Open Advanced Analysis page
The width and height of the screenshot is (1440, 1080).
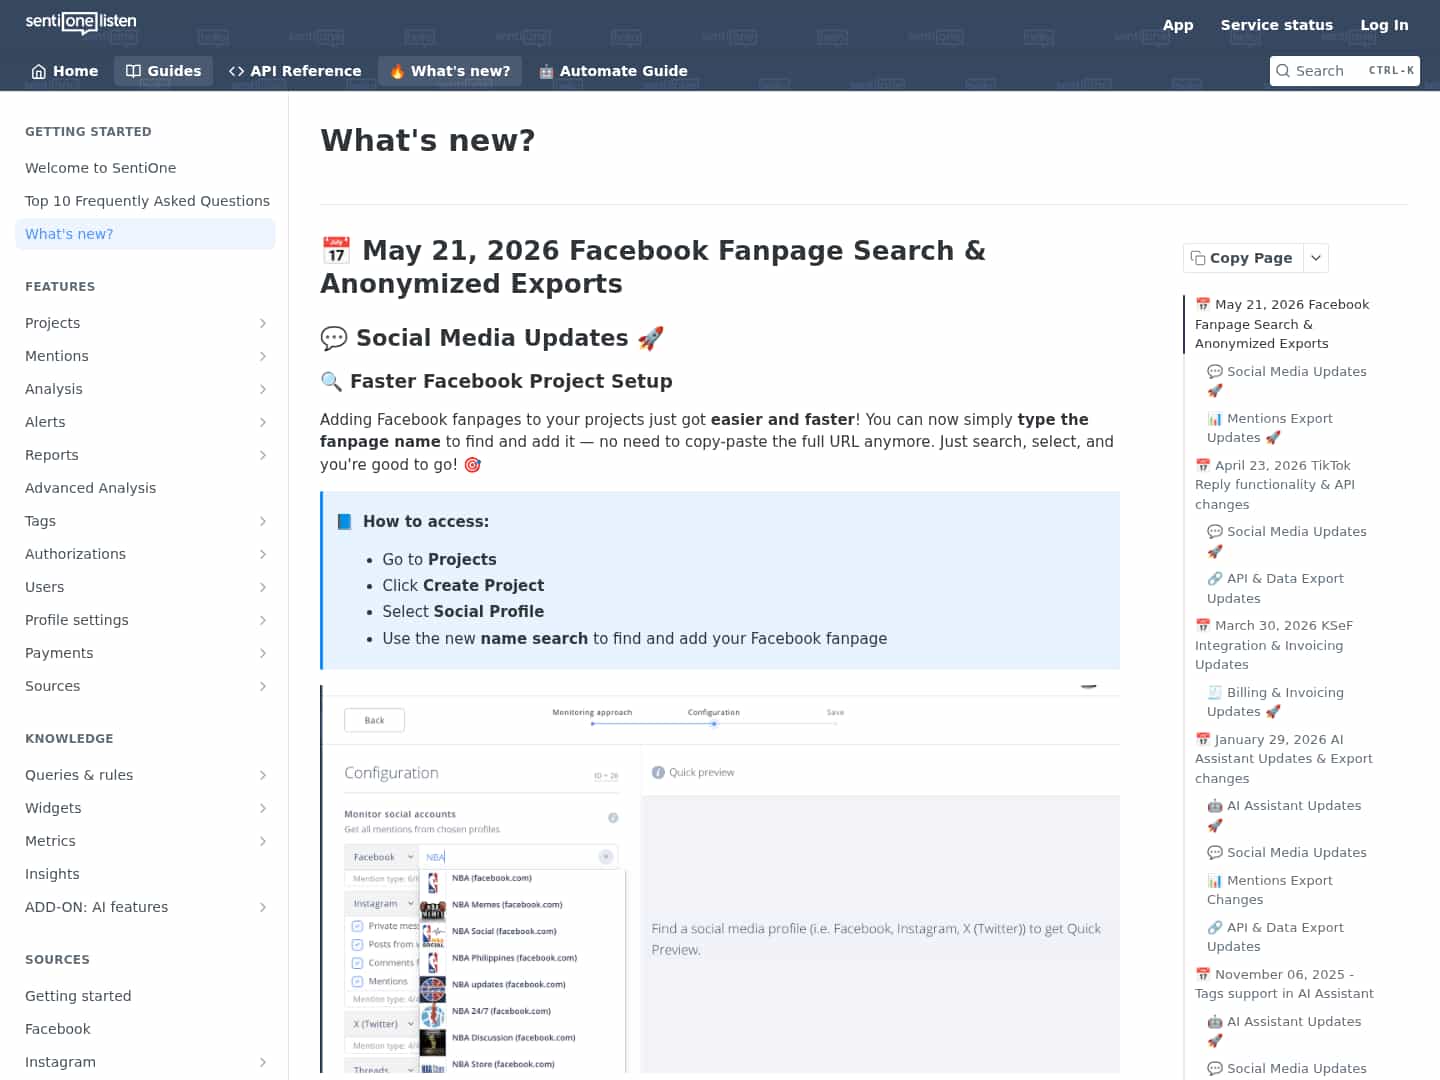(x=145, y=488)
